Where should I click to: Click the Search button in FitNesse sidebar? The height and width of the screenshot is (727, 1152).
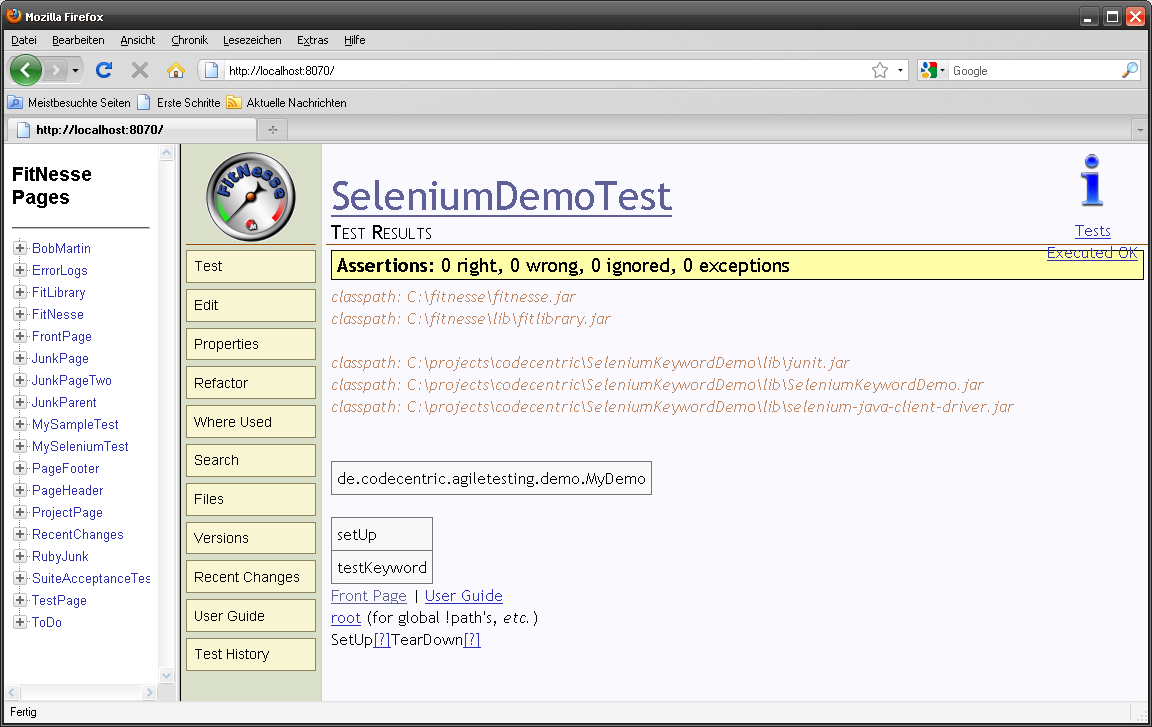[251, 460]
